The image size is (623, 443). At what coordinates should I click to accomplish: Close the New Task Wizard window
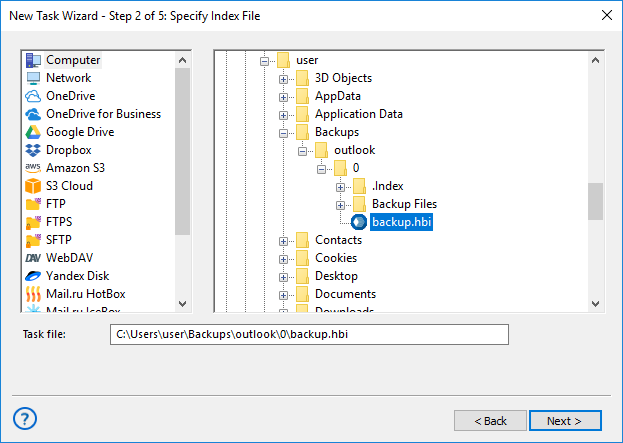[607, 15]
